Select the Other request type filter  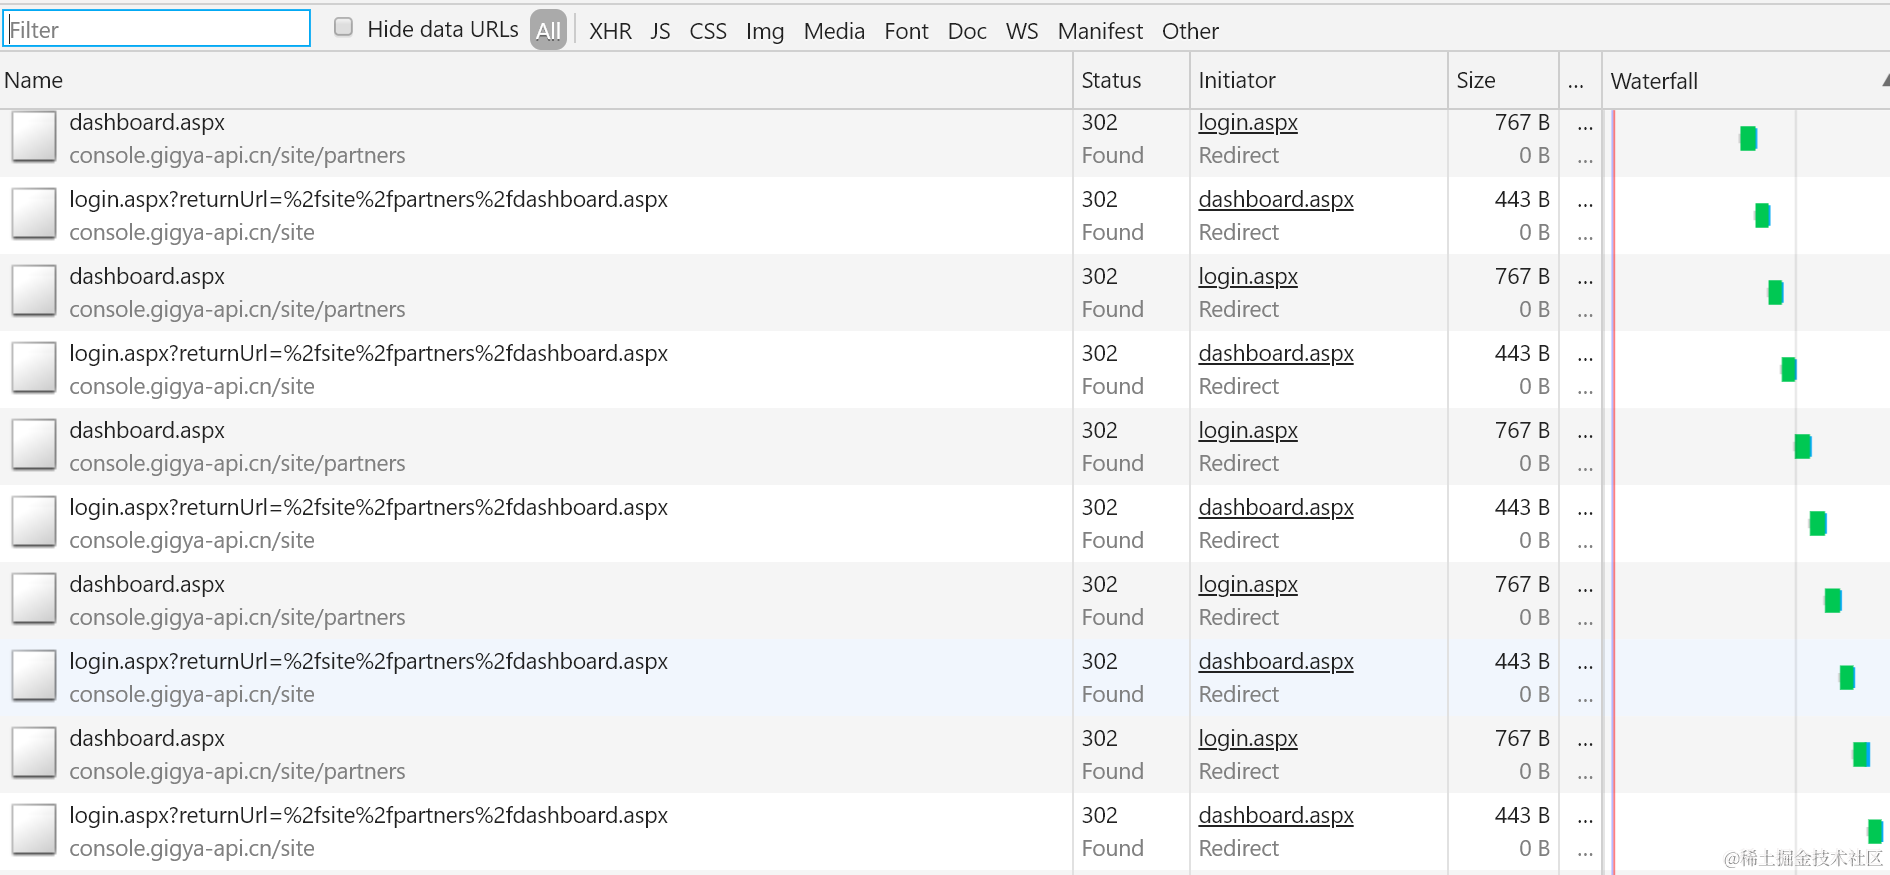[1190, 31]
